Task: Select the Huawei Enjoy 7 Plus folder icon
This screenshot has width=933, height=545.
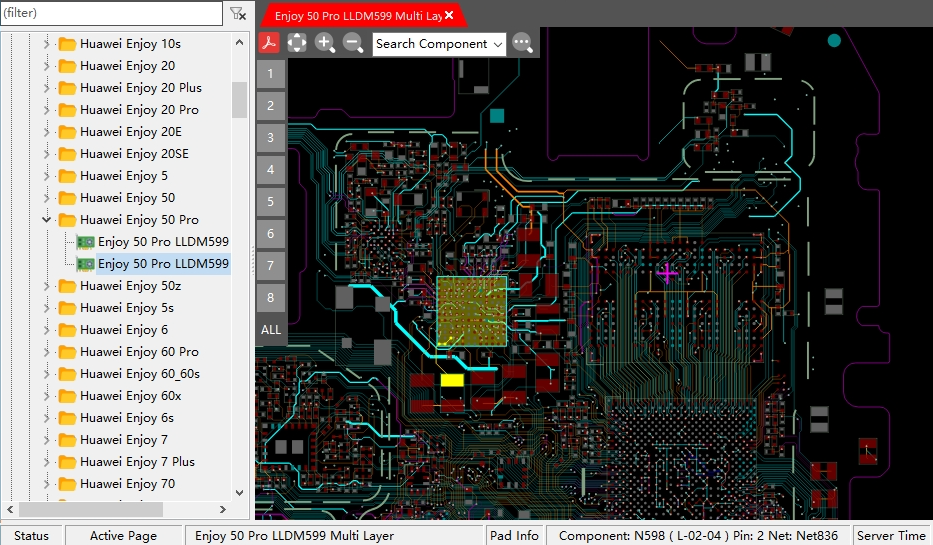Action: 67,462
